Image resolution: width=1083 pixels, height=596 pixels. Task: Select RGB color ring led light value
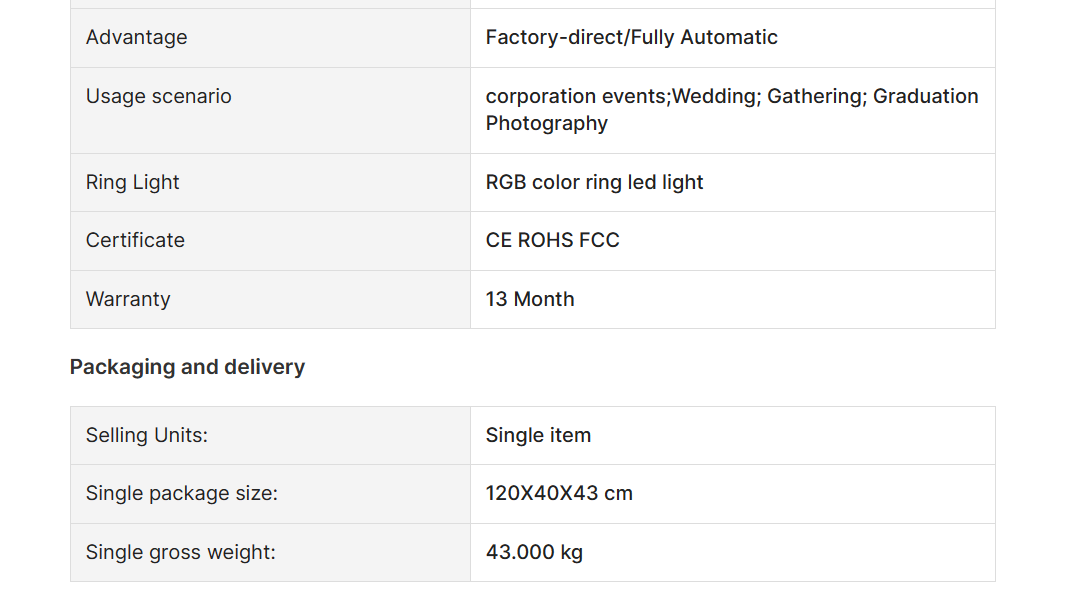[594, 182]
